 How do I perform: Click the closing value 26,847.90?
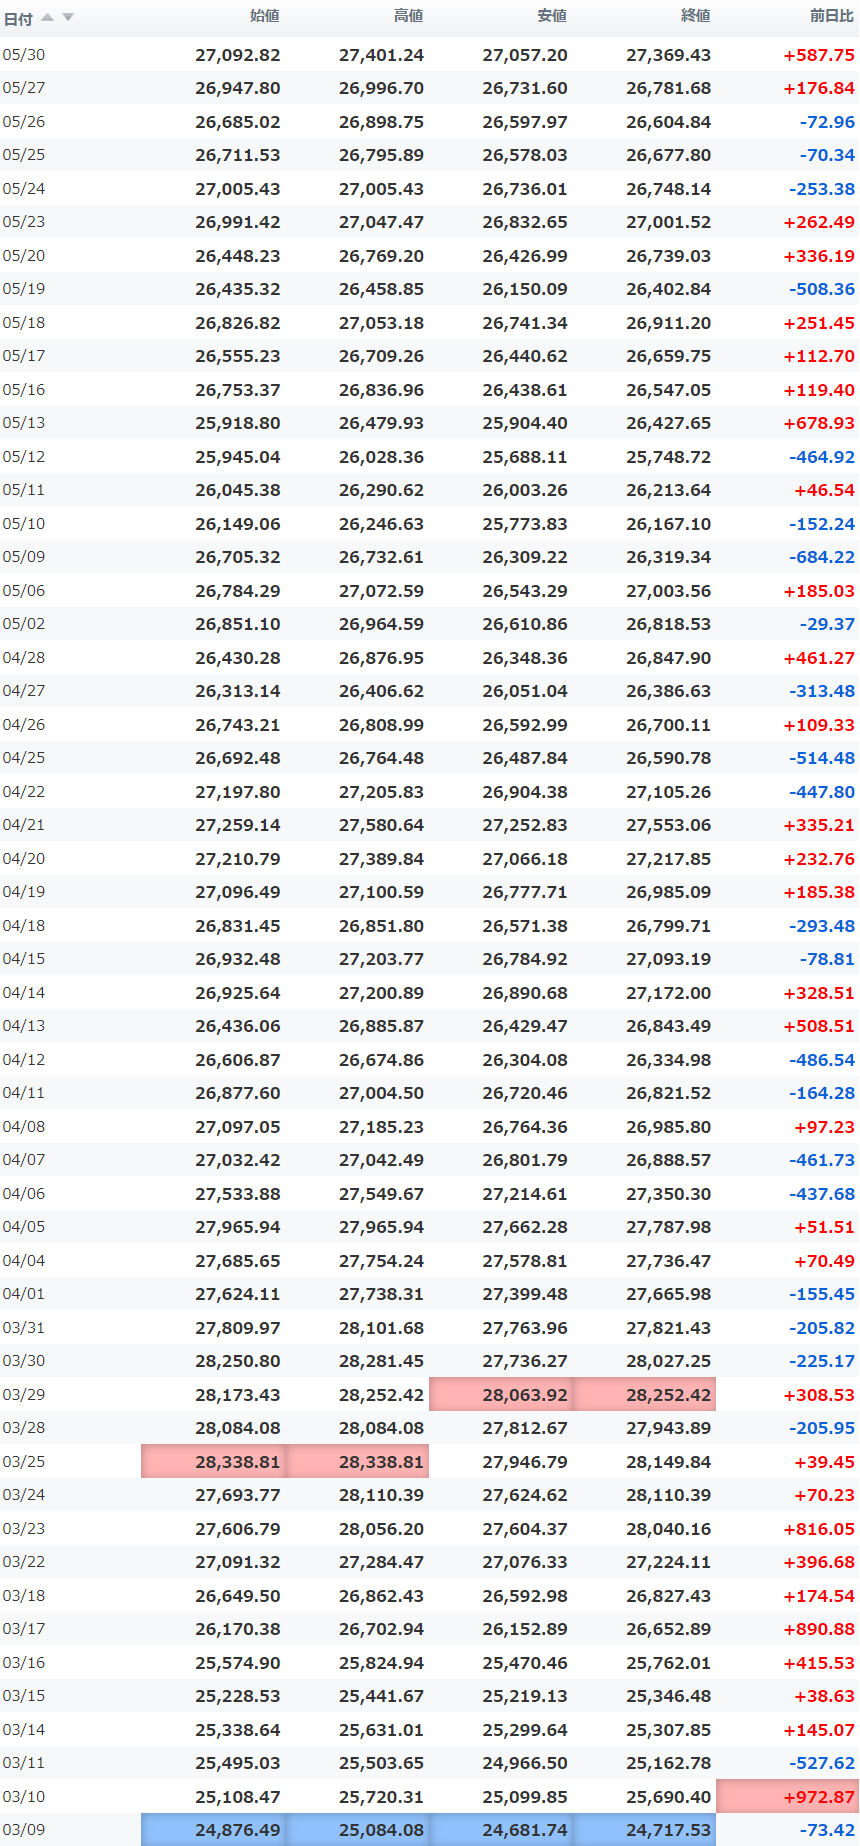pos(669,658)
